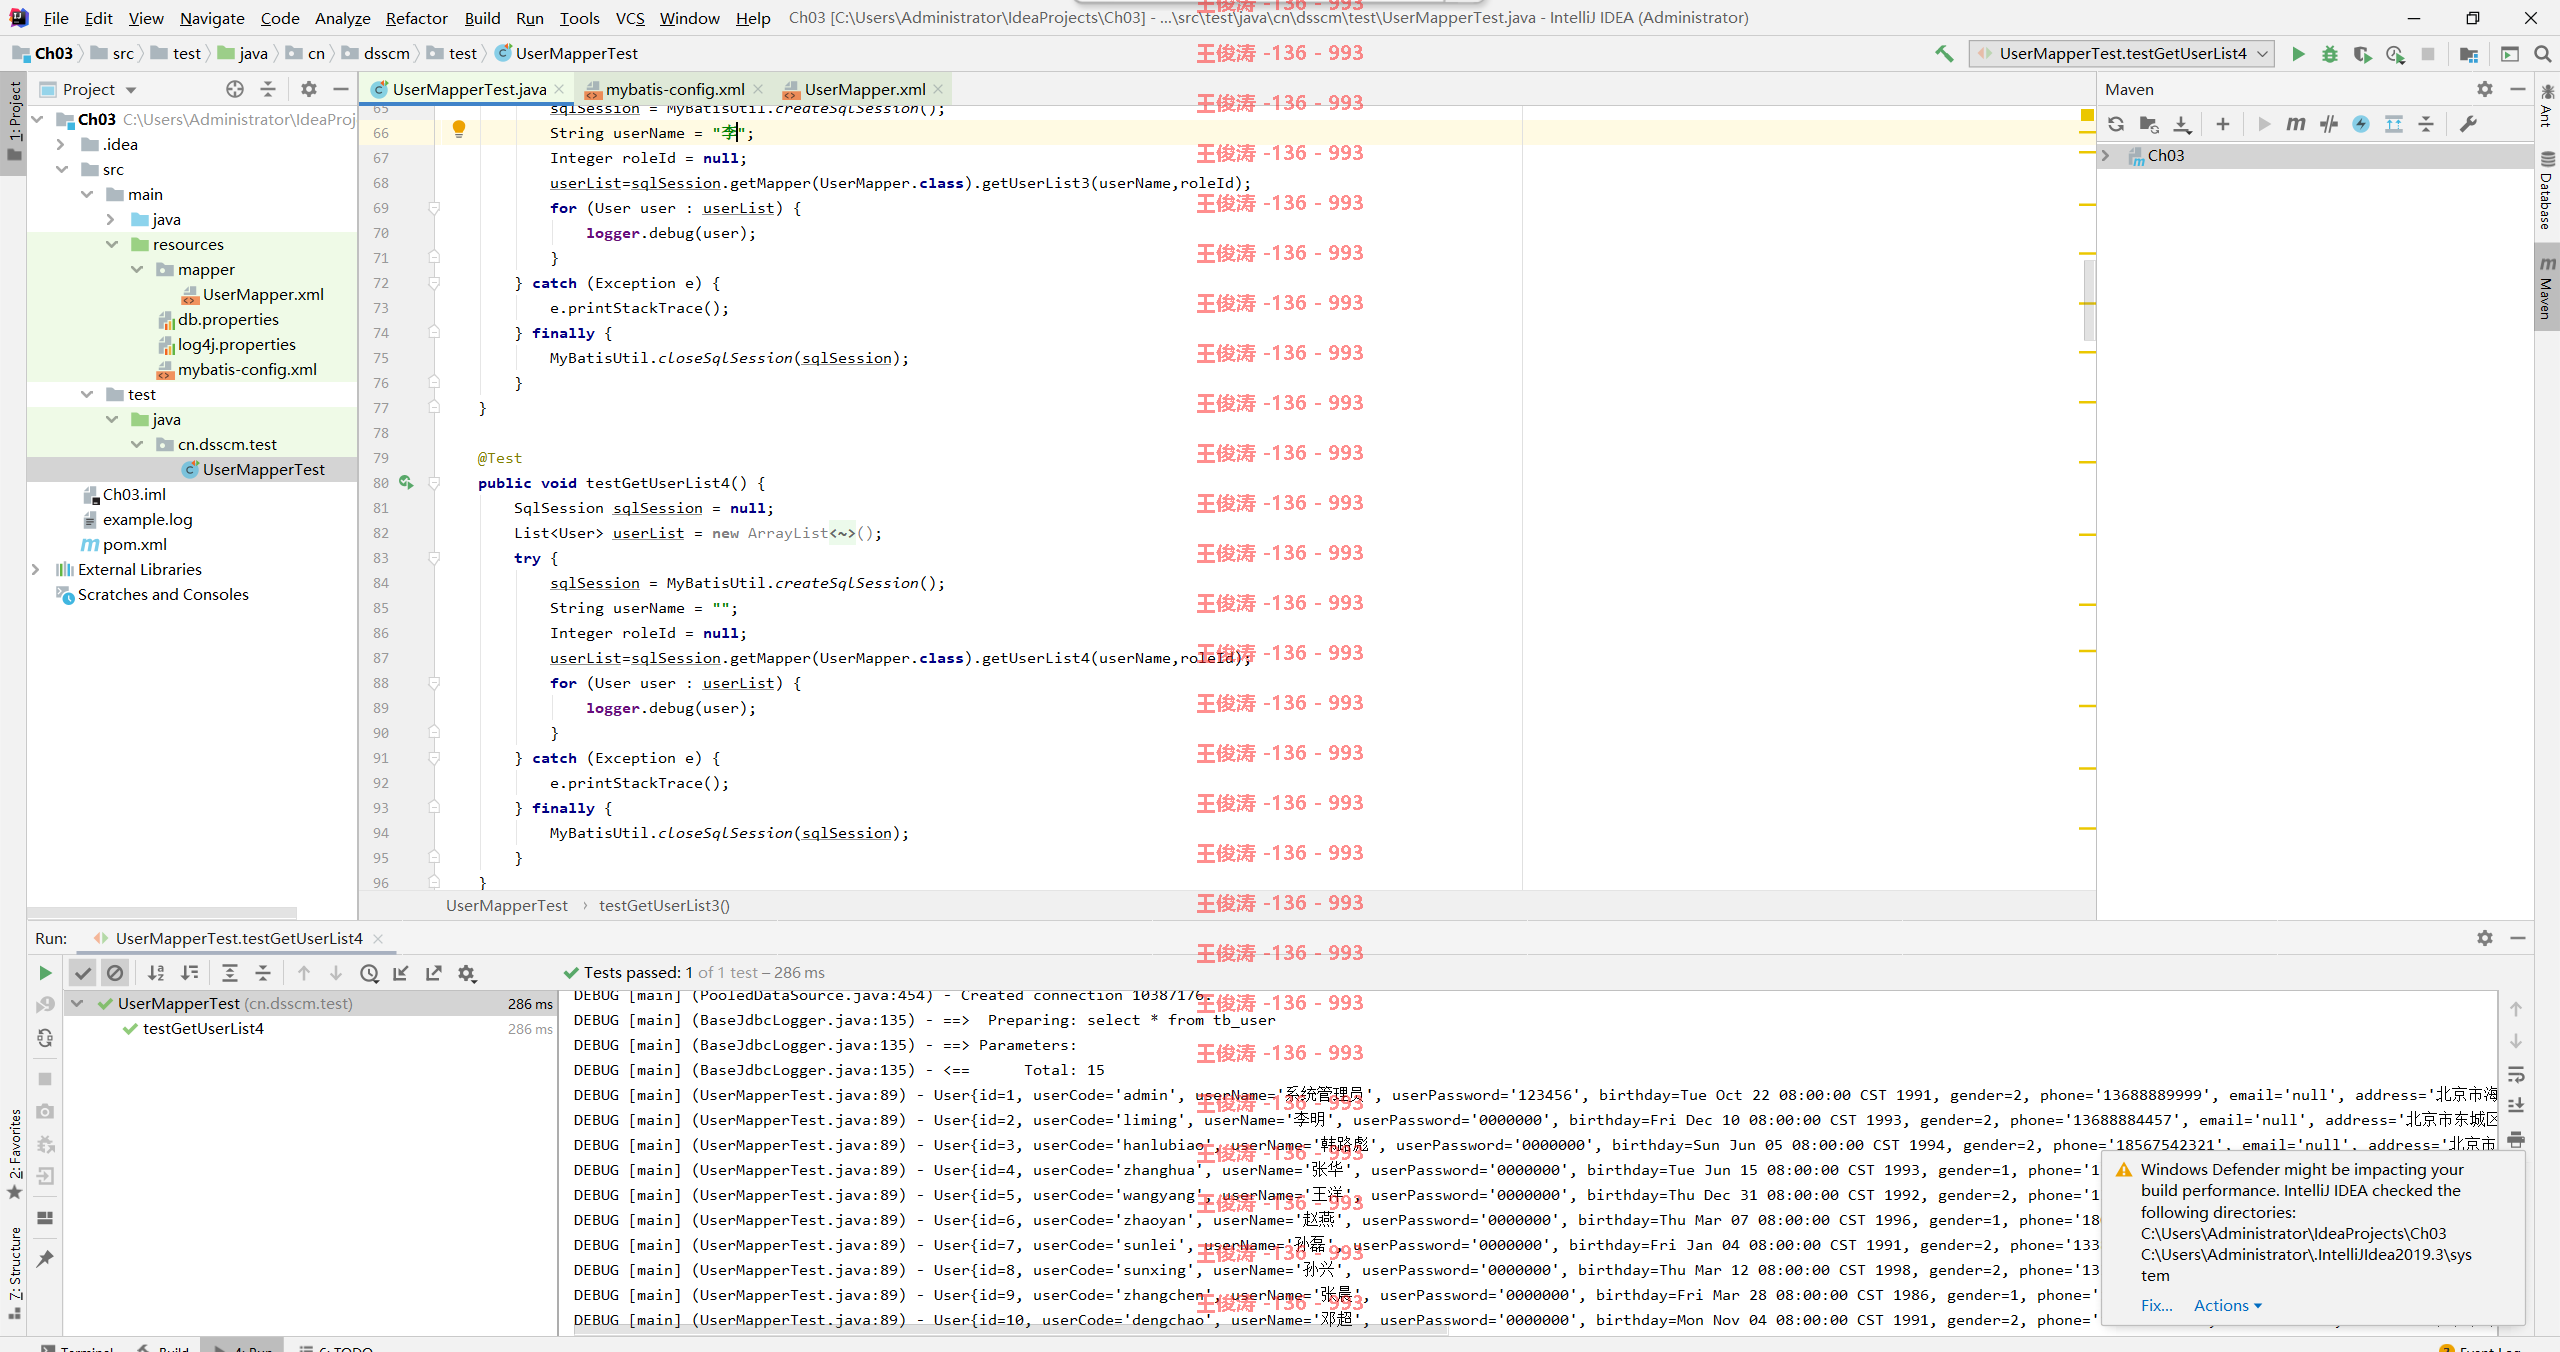Switch to mybatis-config.xml editor tab
The width and height of the screenshot is (2560, 1352).
click(x=674, y=89)
